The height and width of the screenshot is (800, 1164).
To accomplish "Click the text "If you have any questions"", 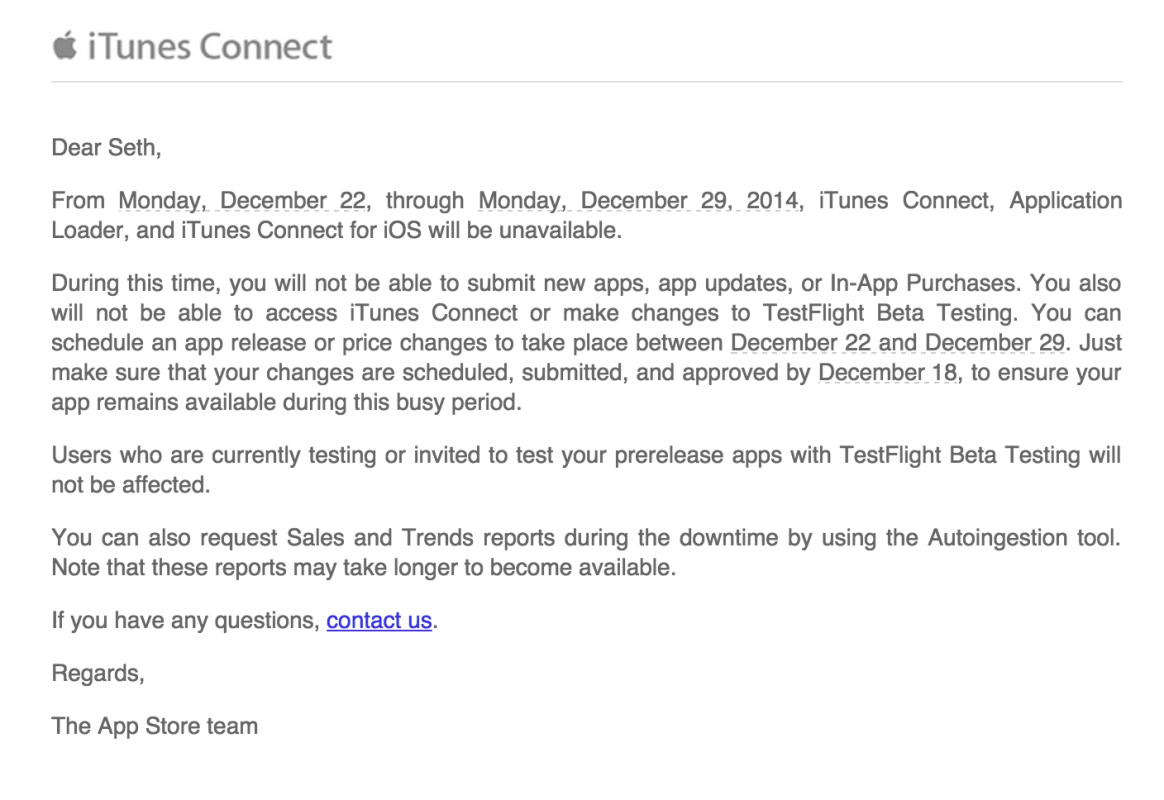I will (184, 620).
